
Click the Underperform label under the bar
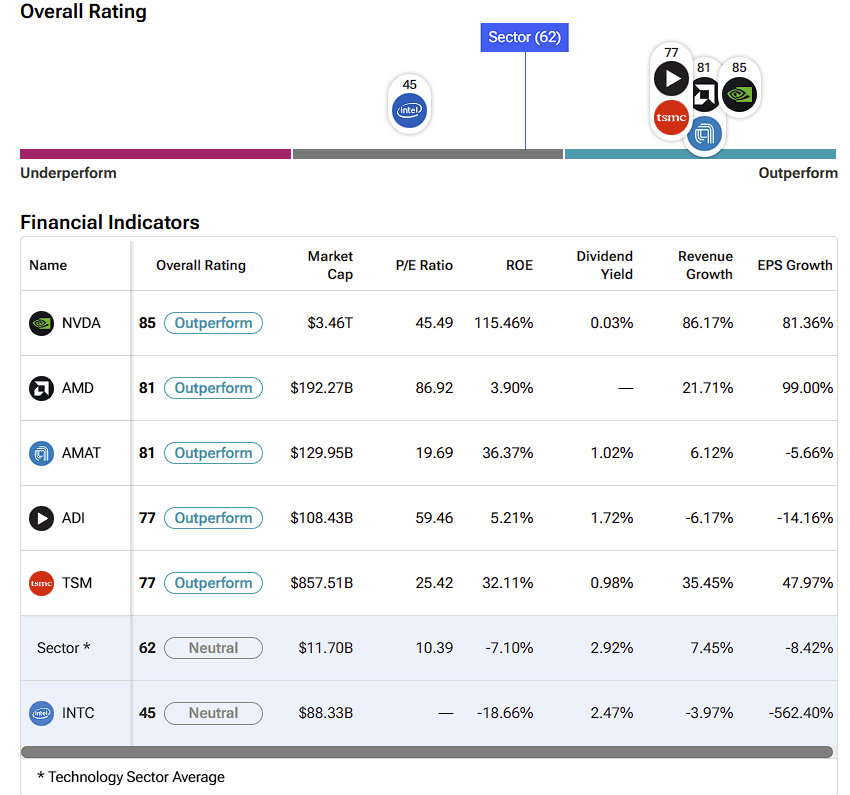(x=68, y=173)
